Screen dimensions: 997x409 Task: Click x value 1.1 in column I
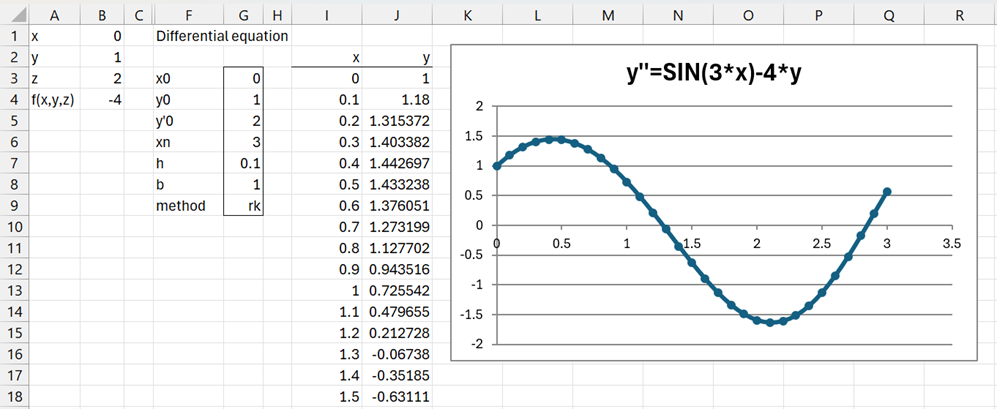click(327, 312)
